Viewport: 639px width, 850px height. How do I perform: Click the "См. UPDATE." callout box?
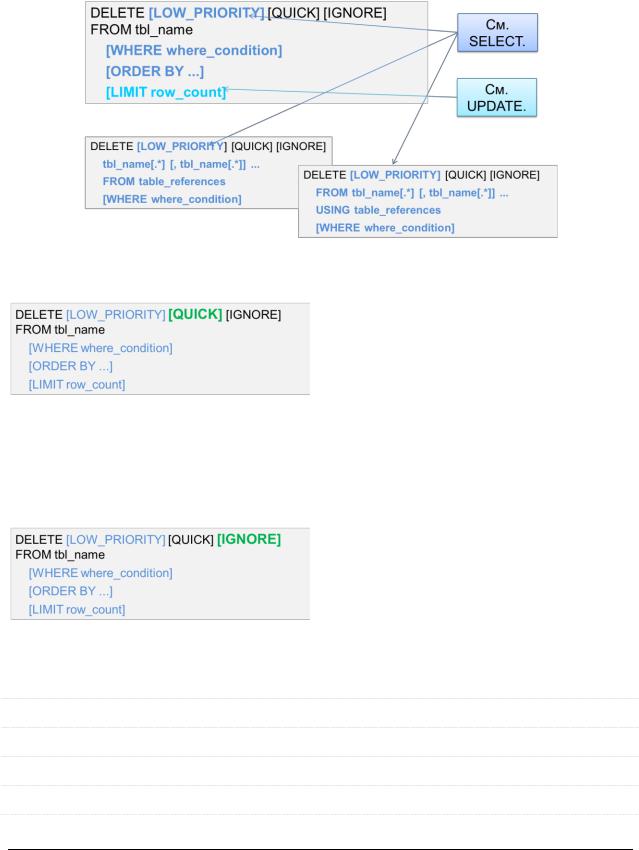click(496, 98)
